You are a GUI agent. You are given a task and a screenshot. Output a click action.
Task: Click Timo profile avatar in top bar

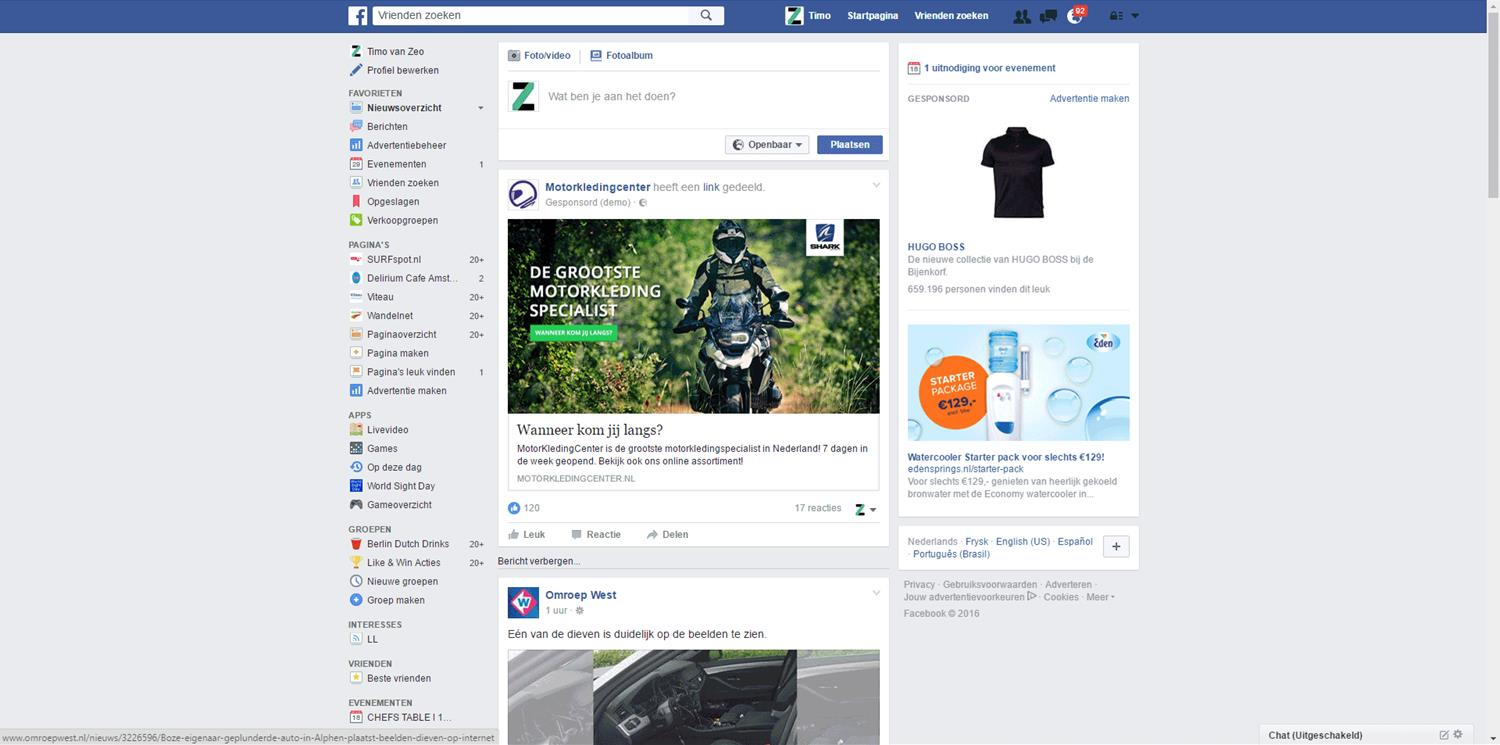point(794,16)
